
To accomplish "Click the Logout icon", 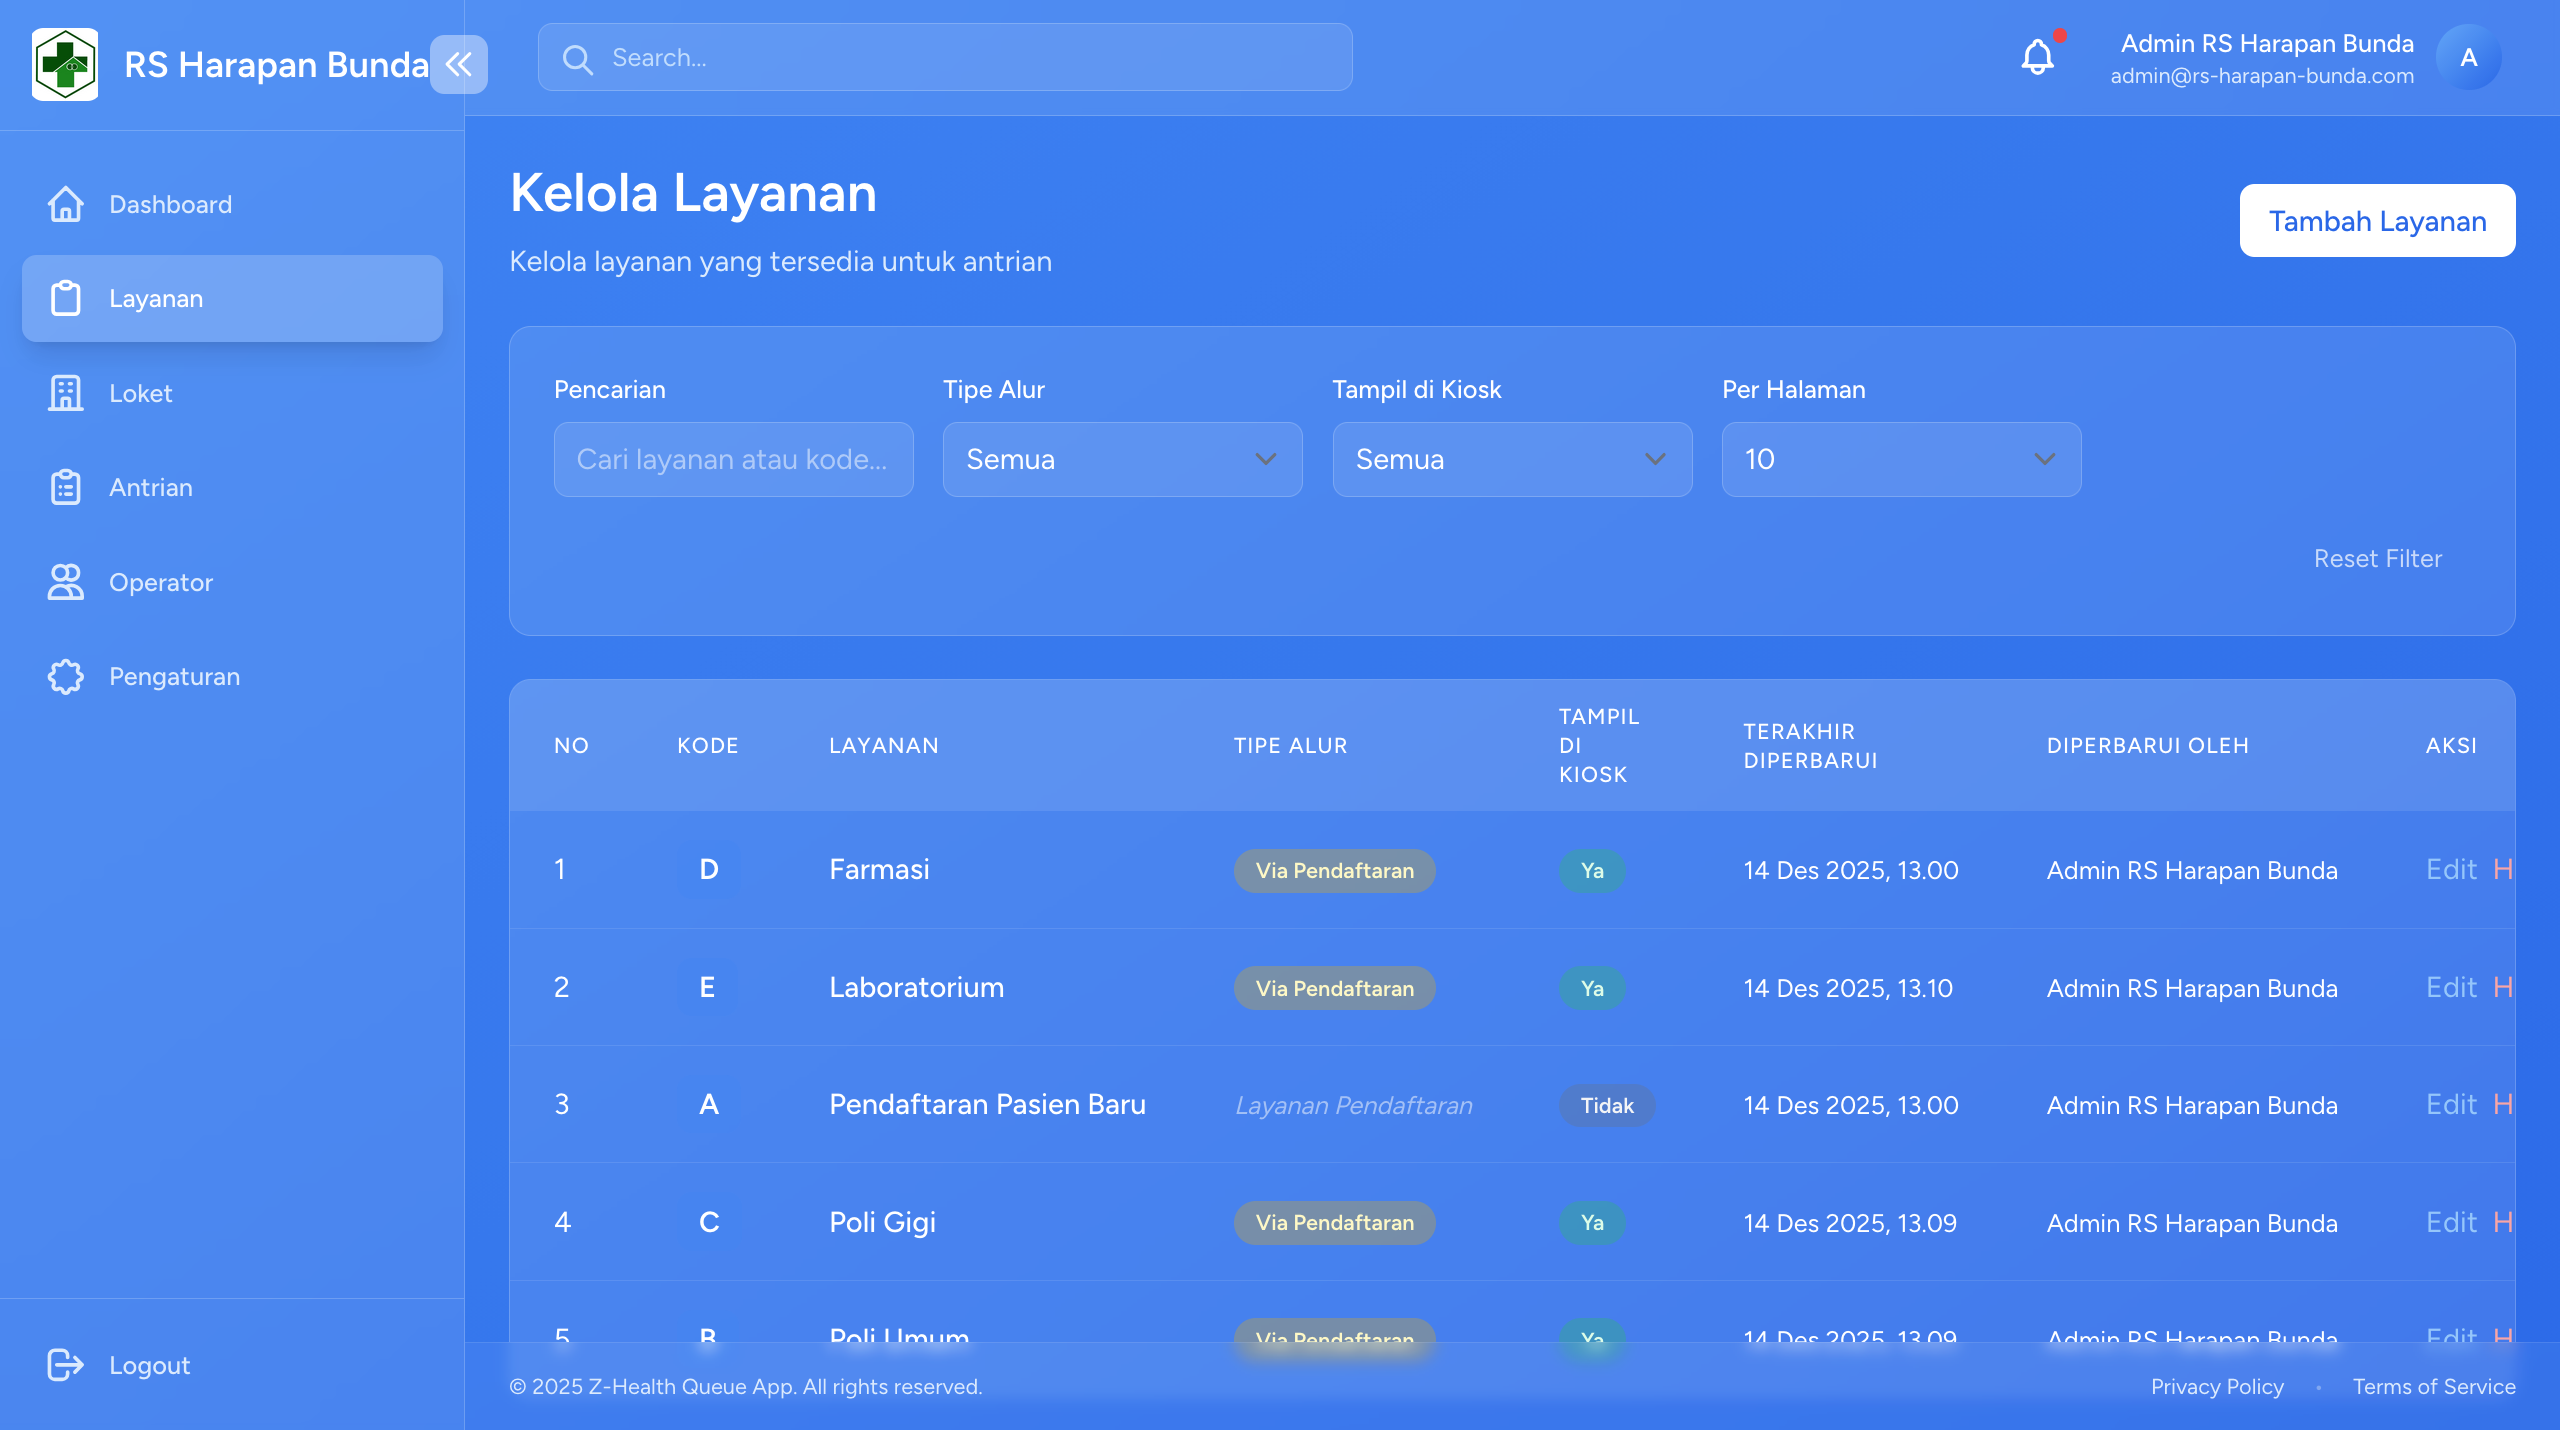I will (66, 1365).
